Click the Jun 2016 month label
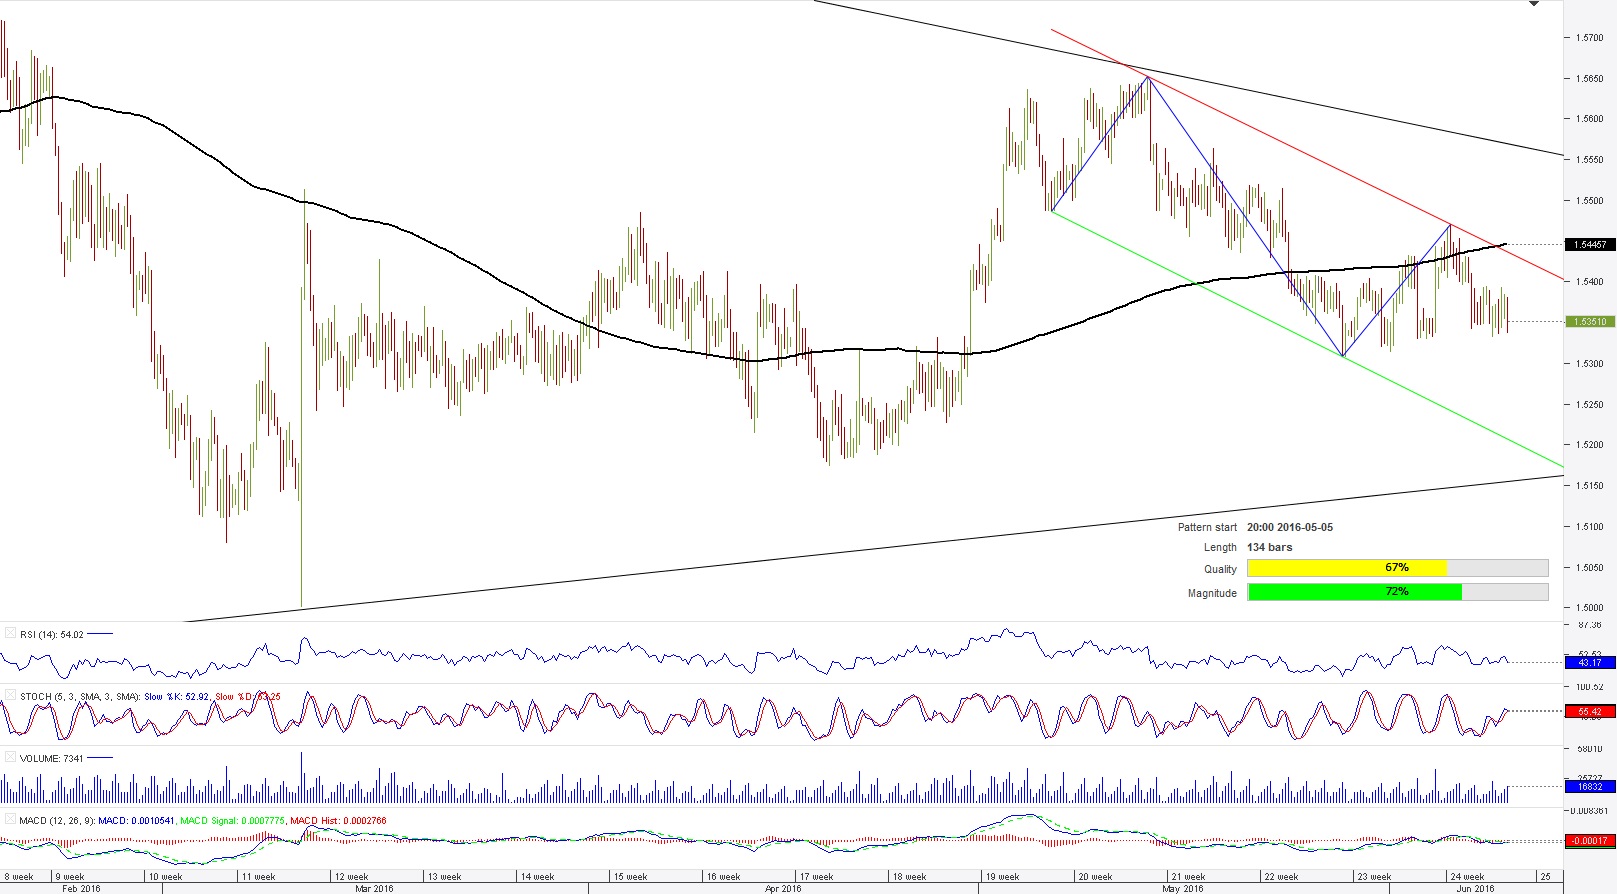This screenshot has width=1617, height=894. coord(1475,888)
